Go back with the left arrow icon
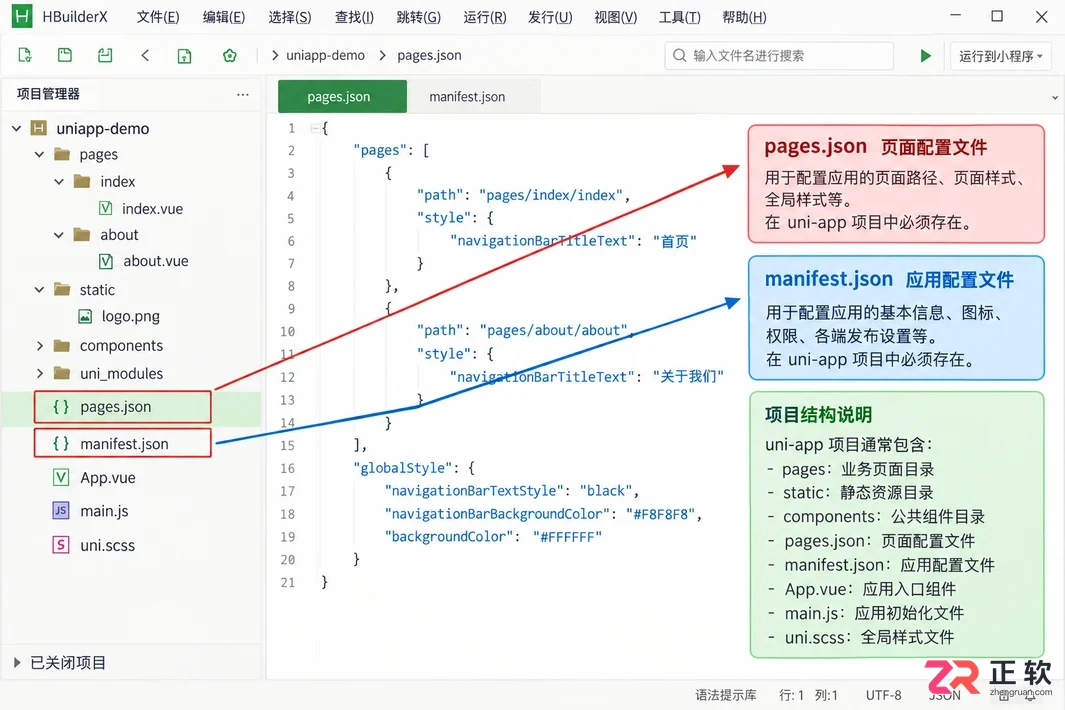 (145, 55)
